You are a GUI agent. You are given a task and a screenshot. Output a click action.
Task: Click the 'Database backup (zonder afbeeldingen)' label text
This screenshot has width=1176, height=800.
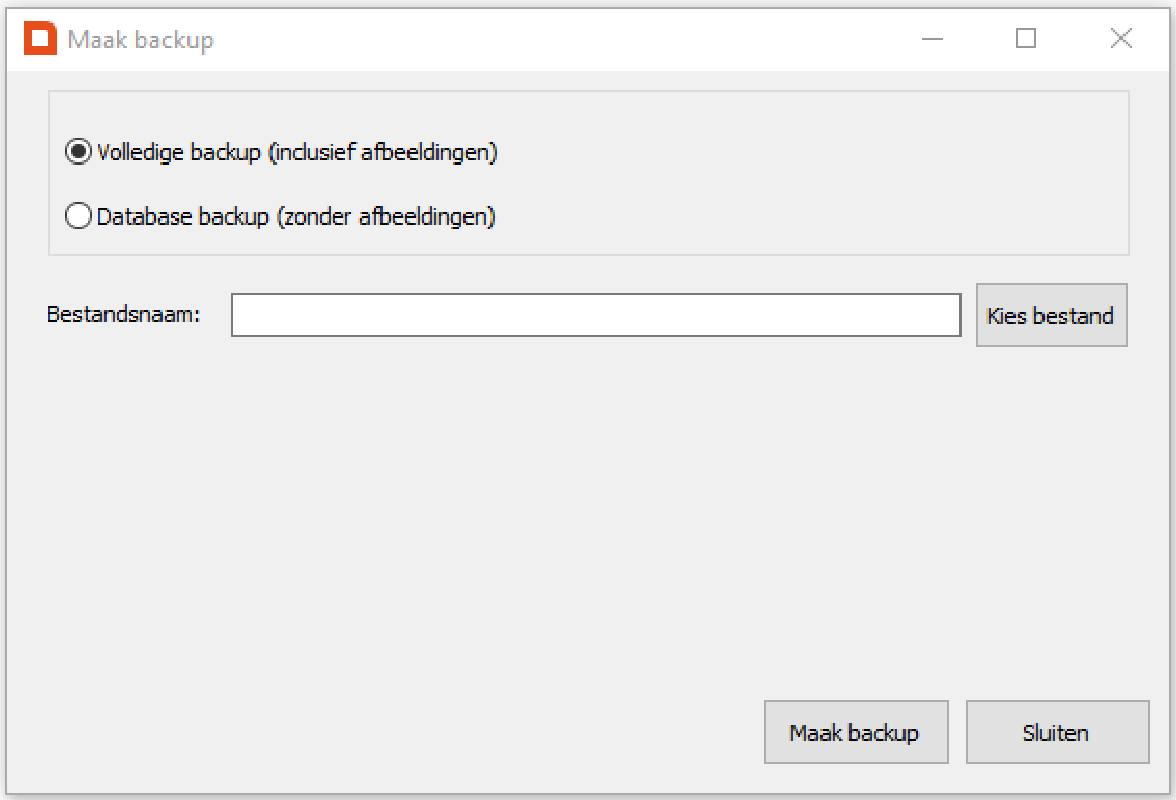coord(296,216)
